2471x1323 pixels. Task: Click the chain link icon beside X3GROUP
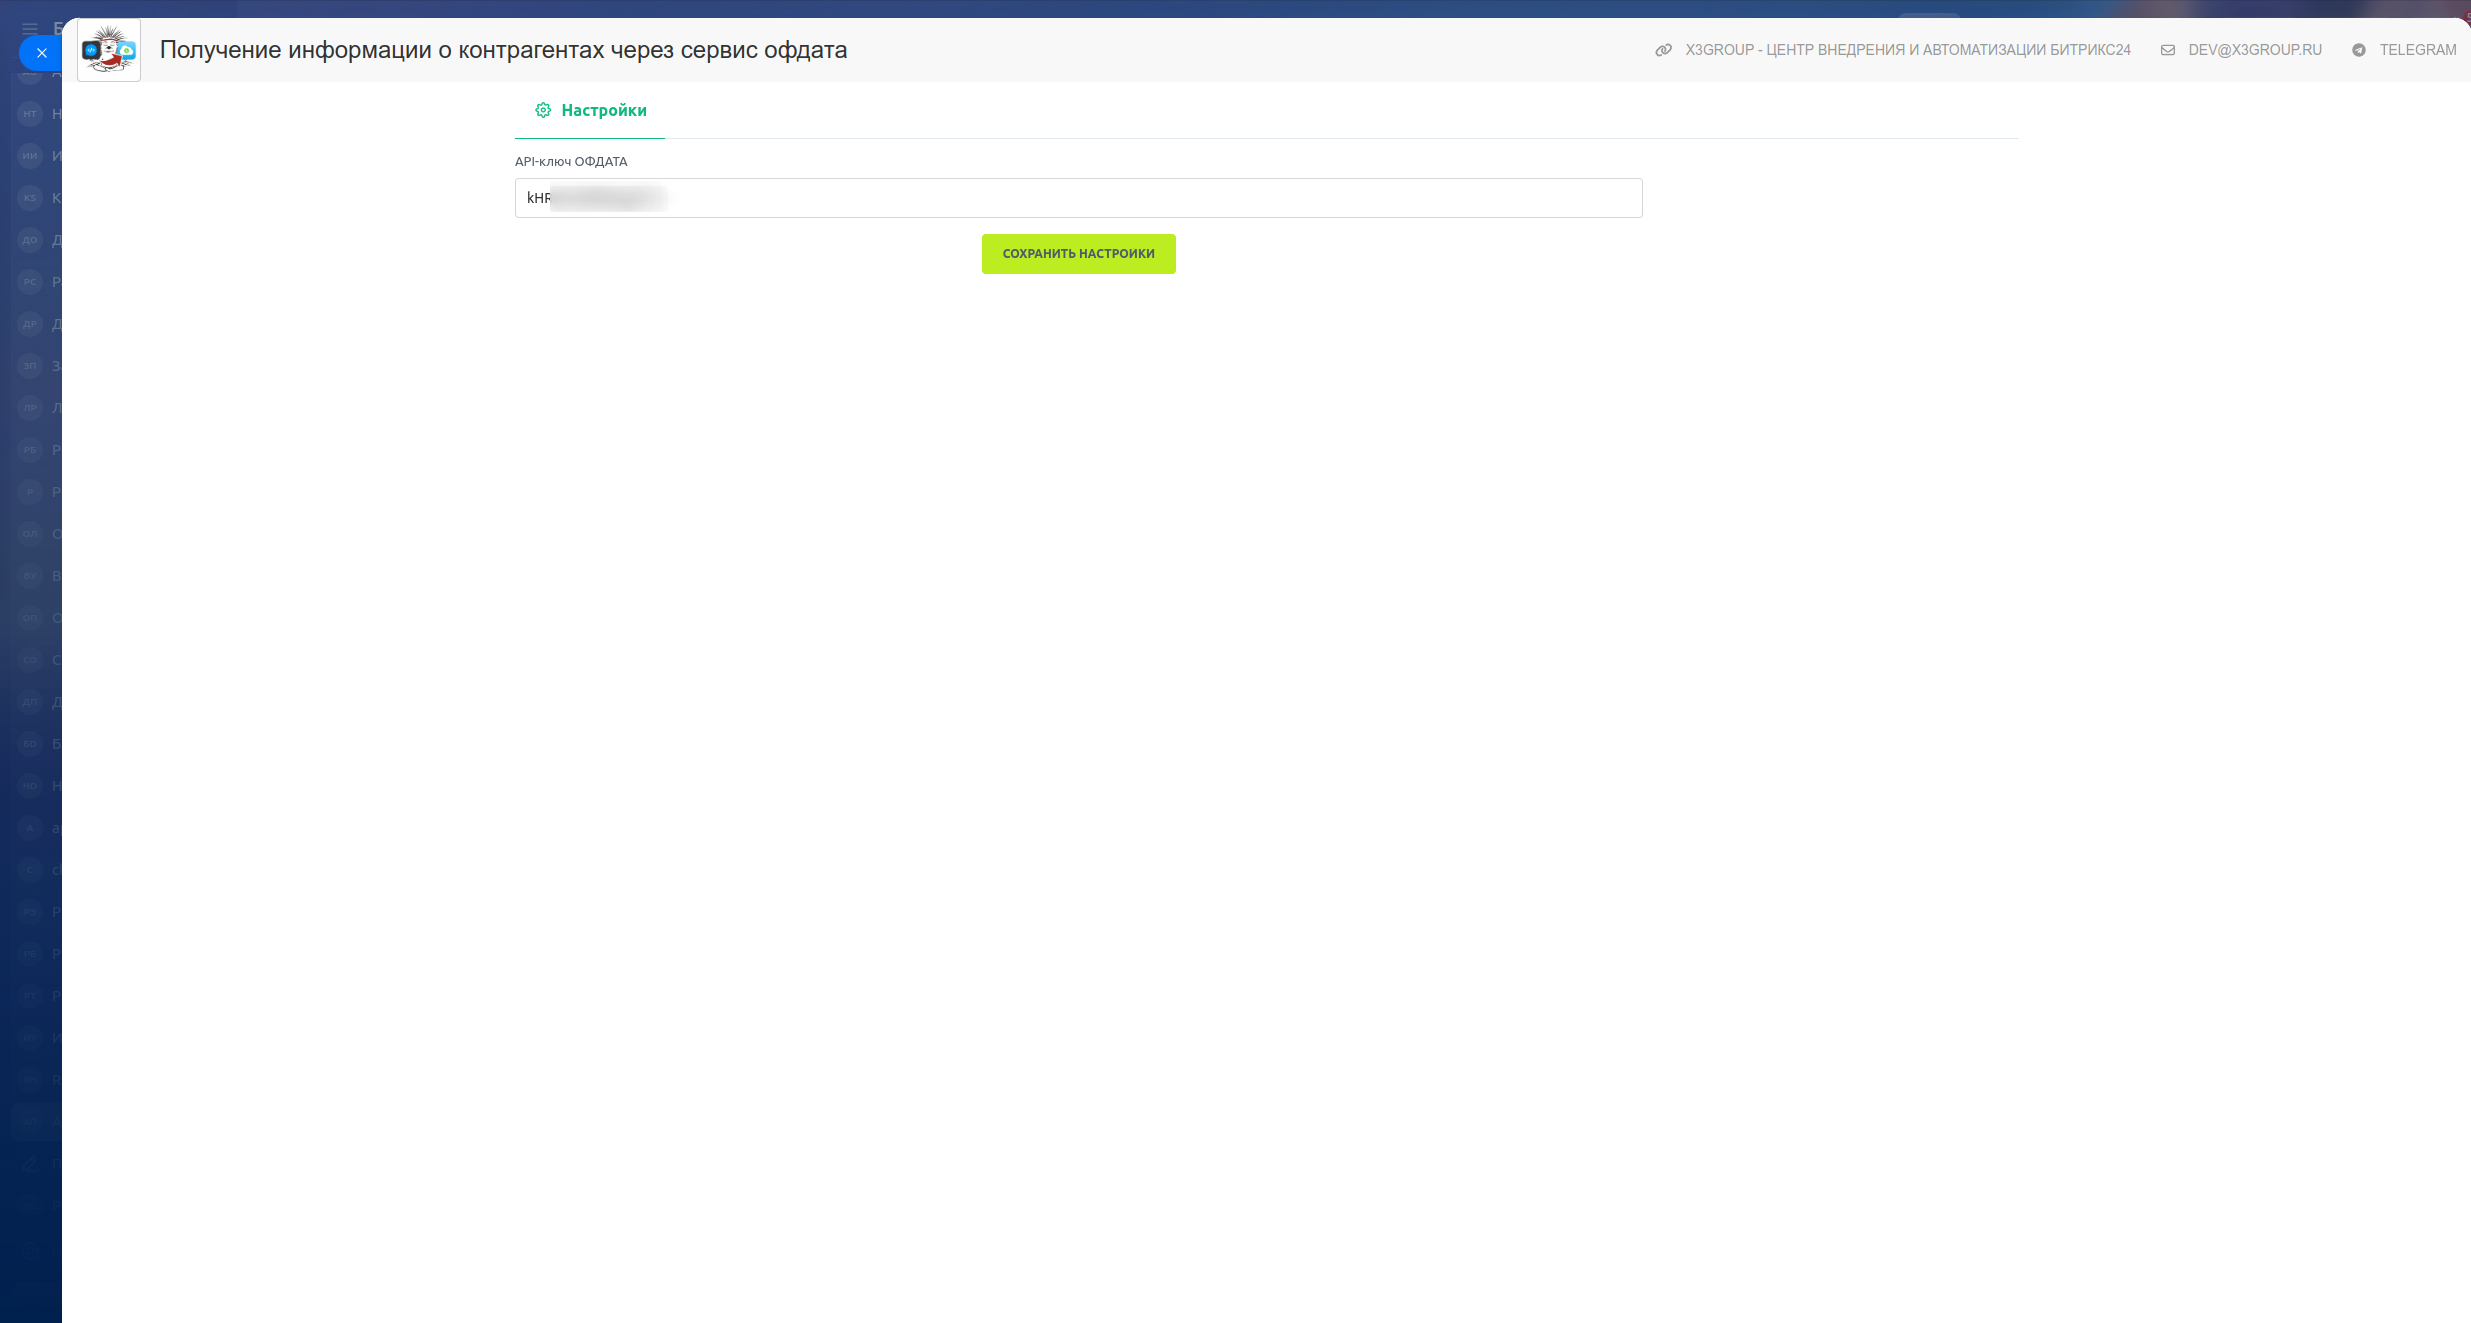(x=1663, y=50)
